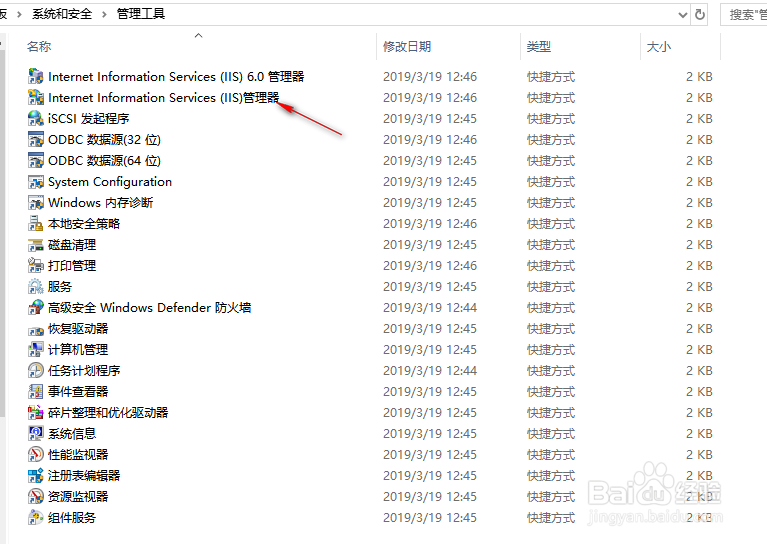Select the 组件服务 icon
This screenshot has height=544, width=767.
(36, 518)
